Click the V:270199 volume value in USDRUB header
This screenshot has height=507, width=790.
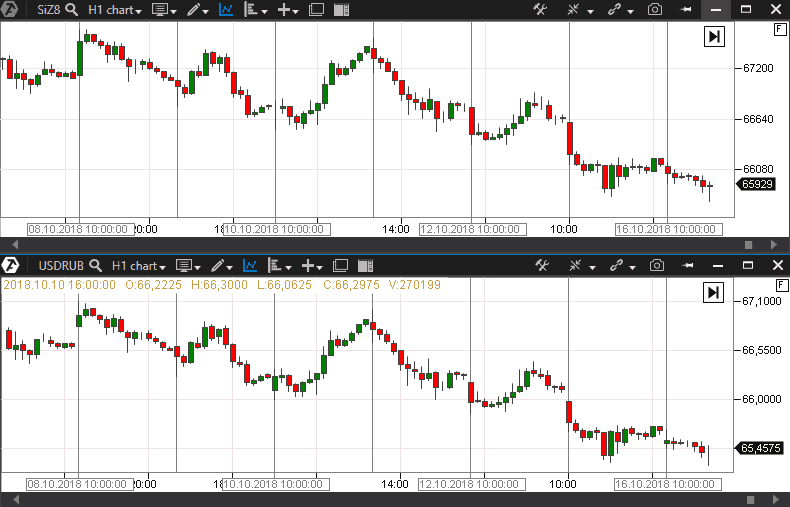[415, 285]
